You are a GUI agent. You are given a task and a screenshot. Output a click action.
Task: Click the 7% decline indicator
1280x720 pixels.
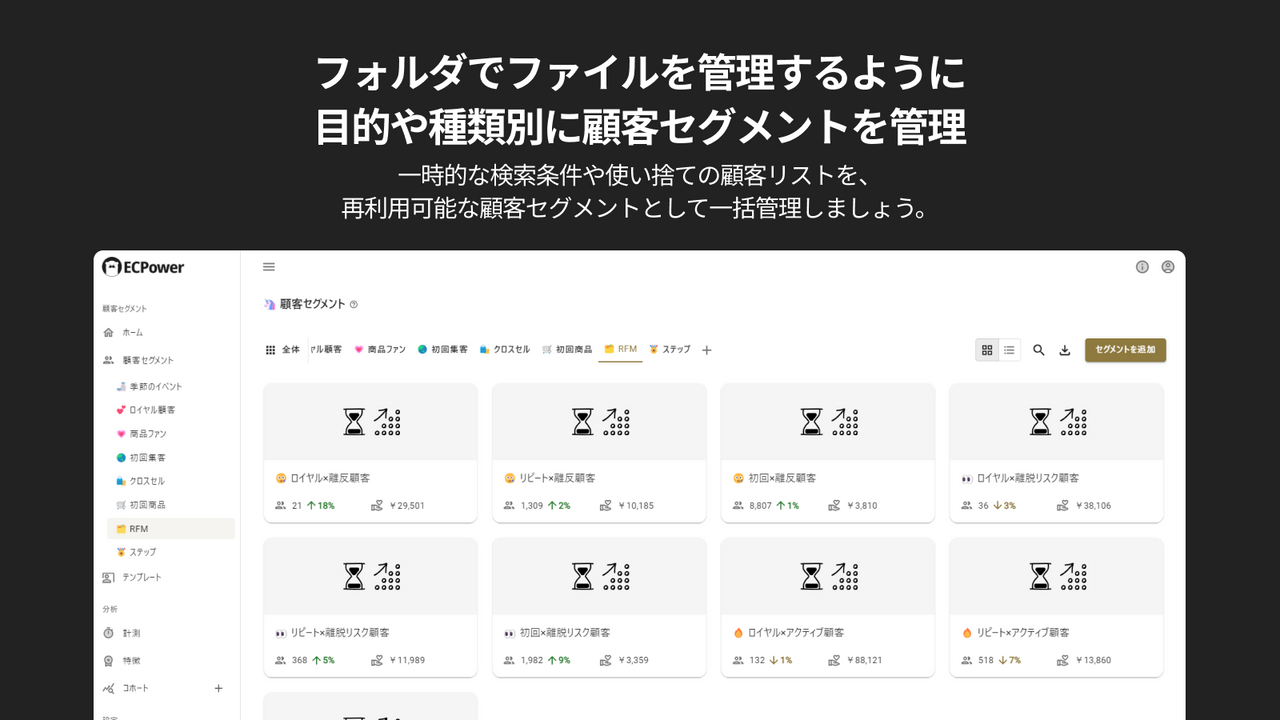pos(1009,660)
